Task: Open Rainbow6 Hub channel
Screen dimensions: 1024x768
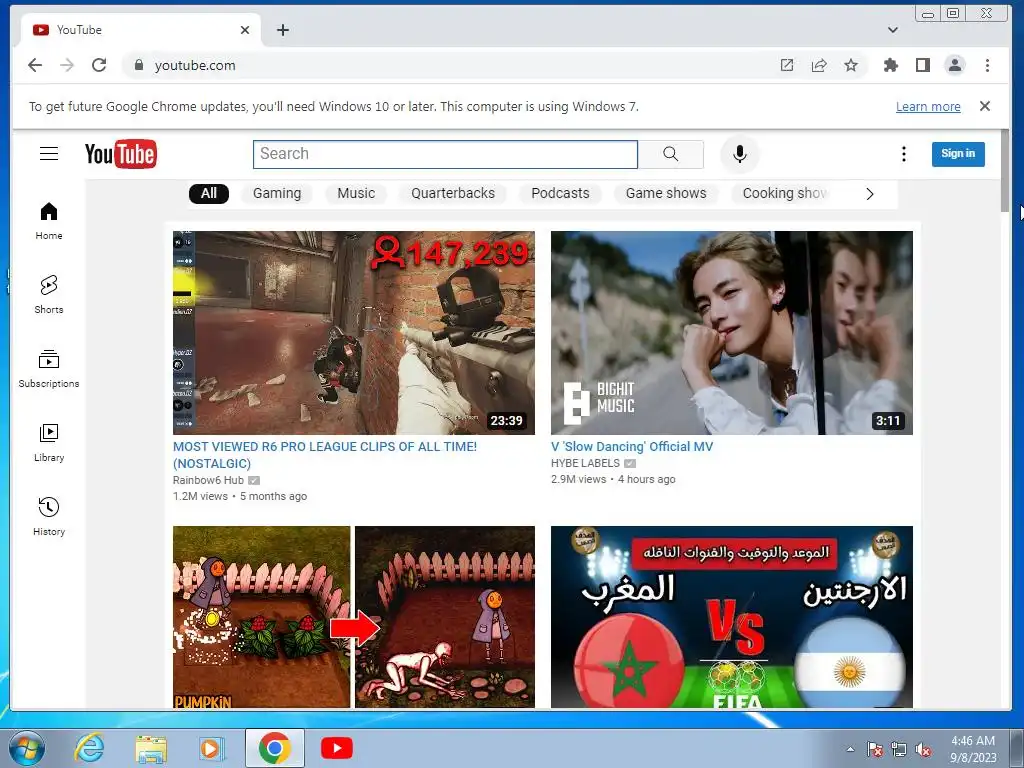Action: [x=208, y=480]
